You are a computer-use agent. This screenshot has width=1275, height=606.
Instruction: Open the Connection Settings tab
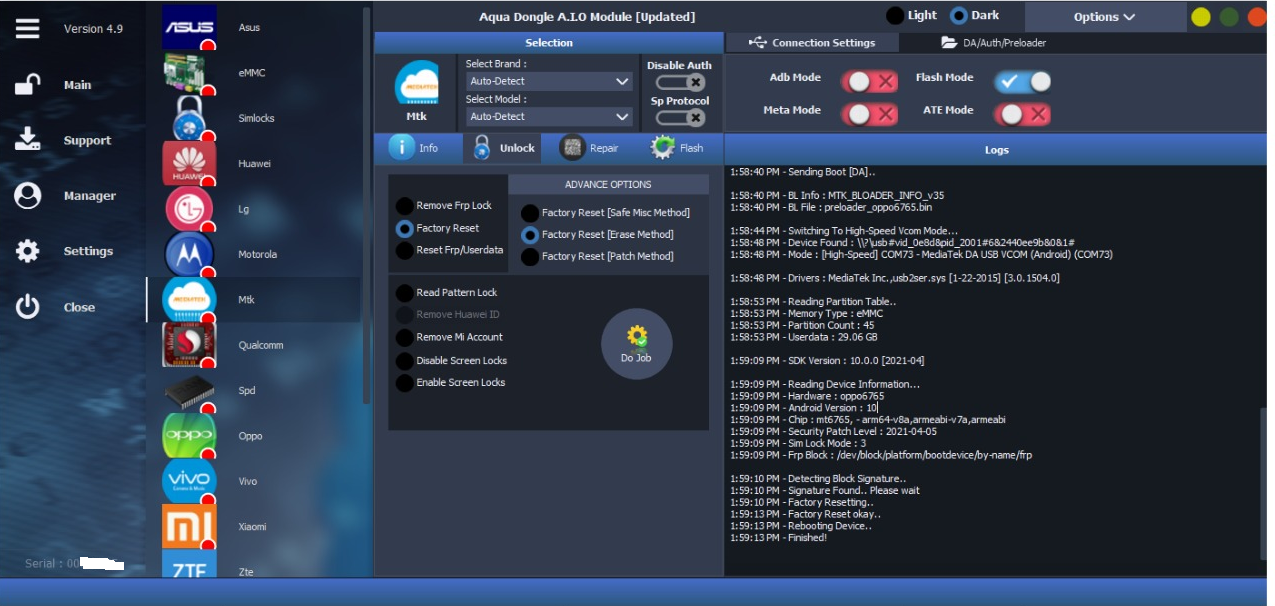point(811,43)
